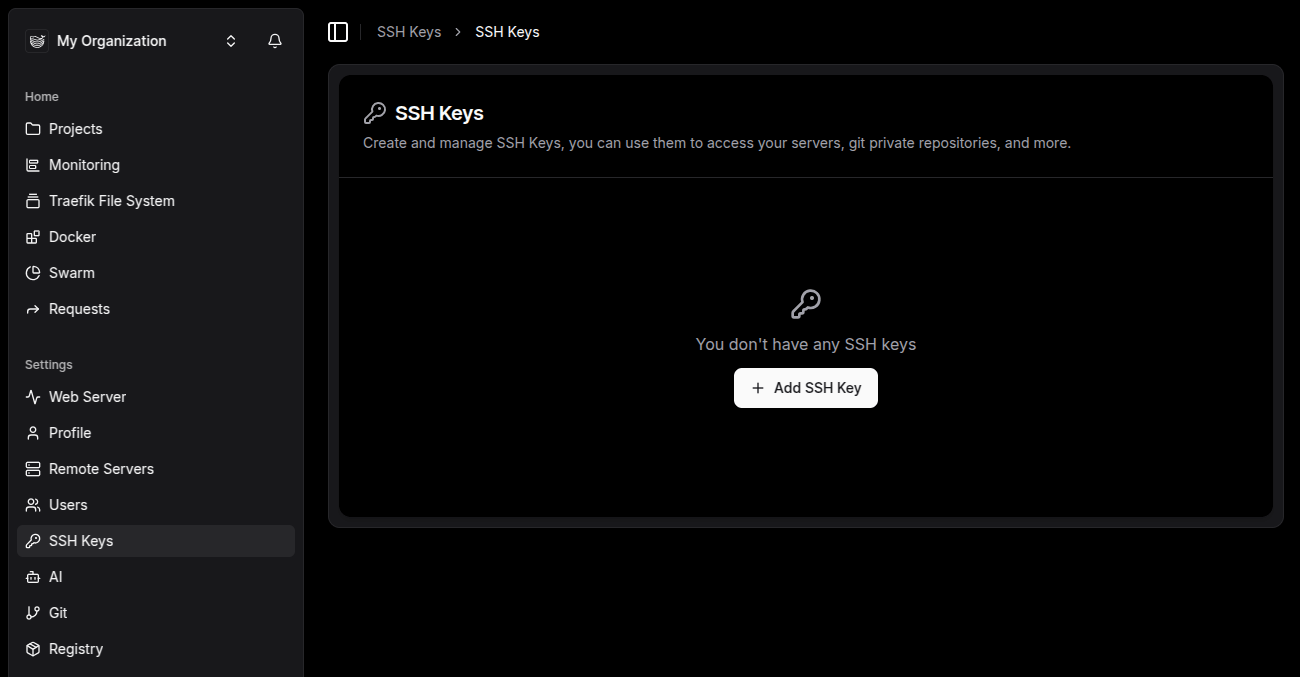Click the Swarm pie icon
The width and height of the screenshot is (1300, 677).
point(33,272)
